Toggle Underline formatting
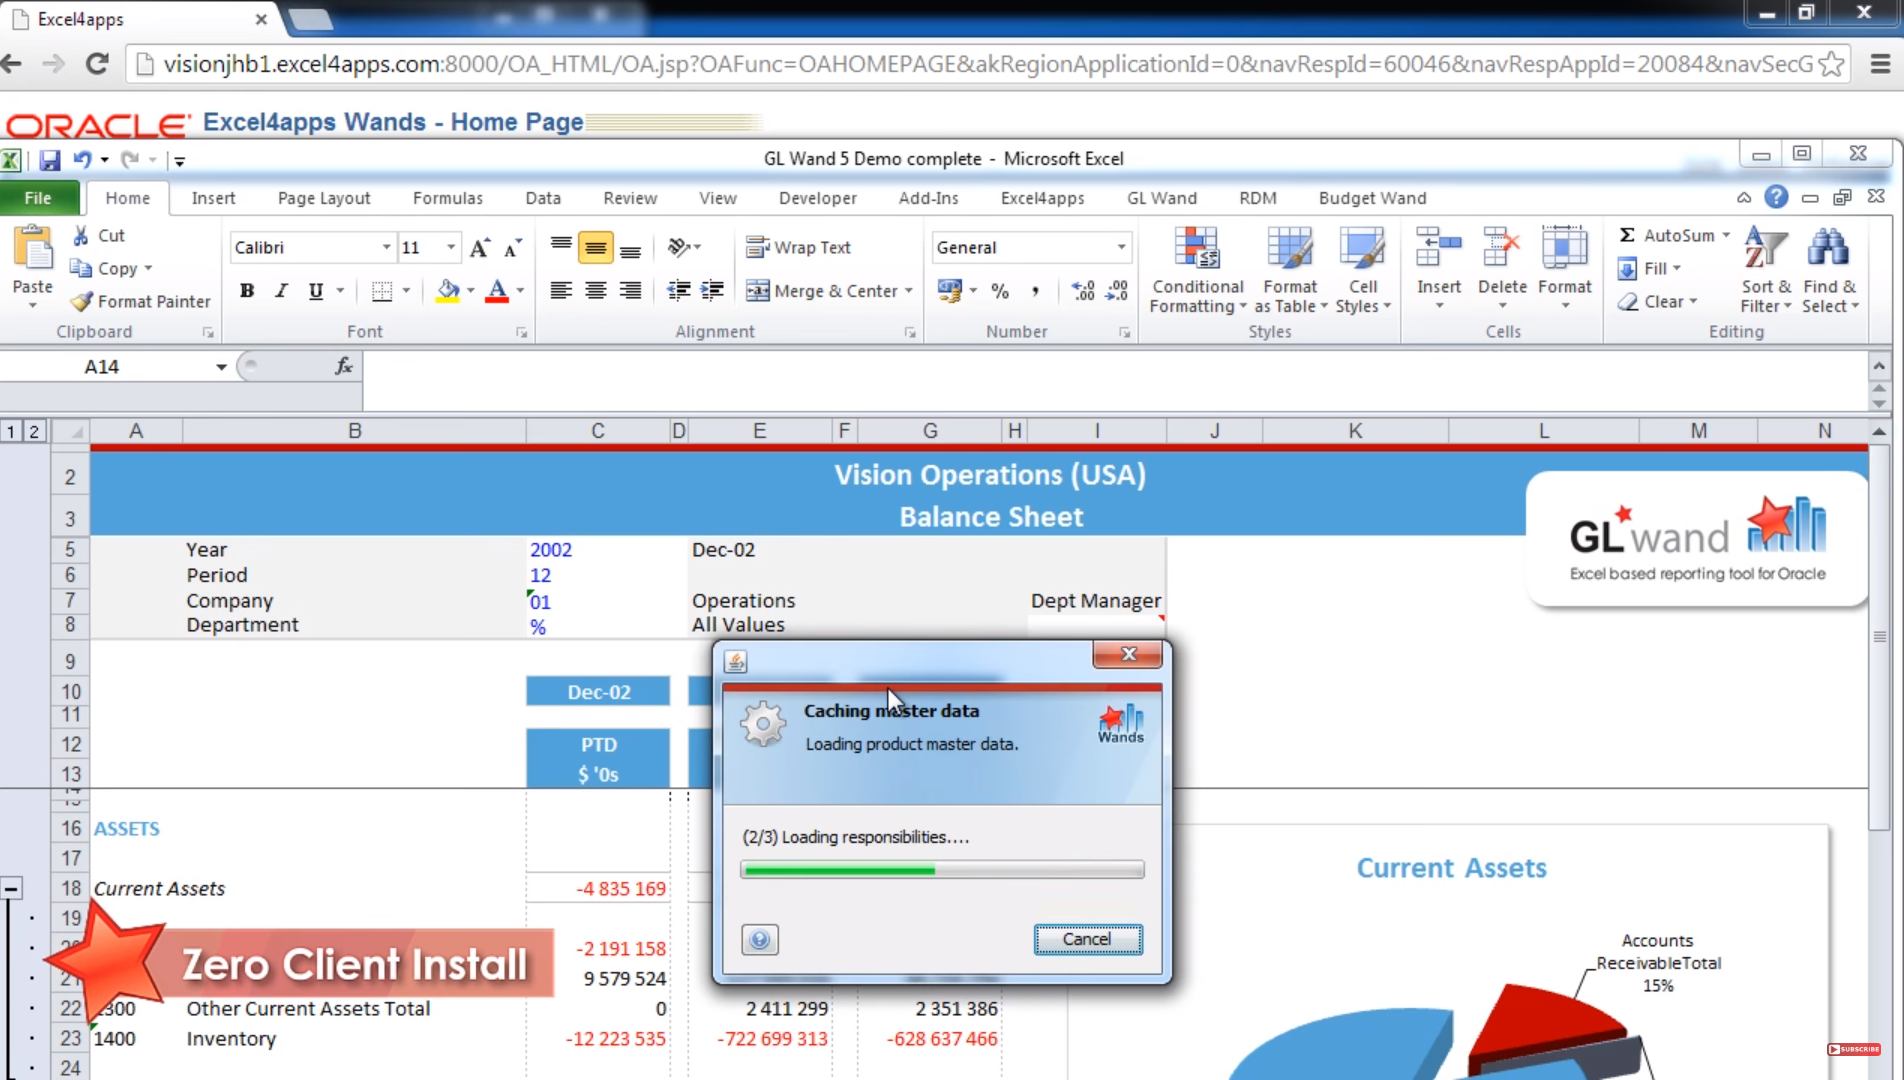 (316, 291)
